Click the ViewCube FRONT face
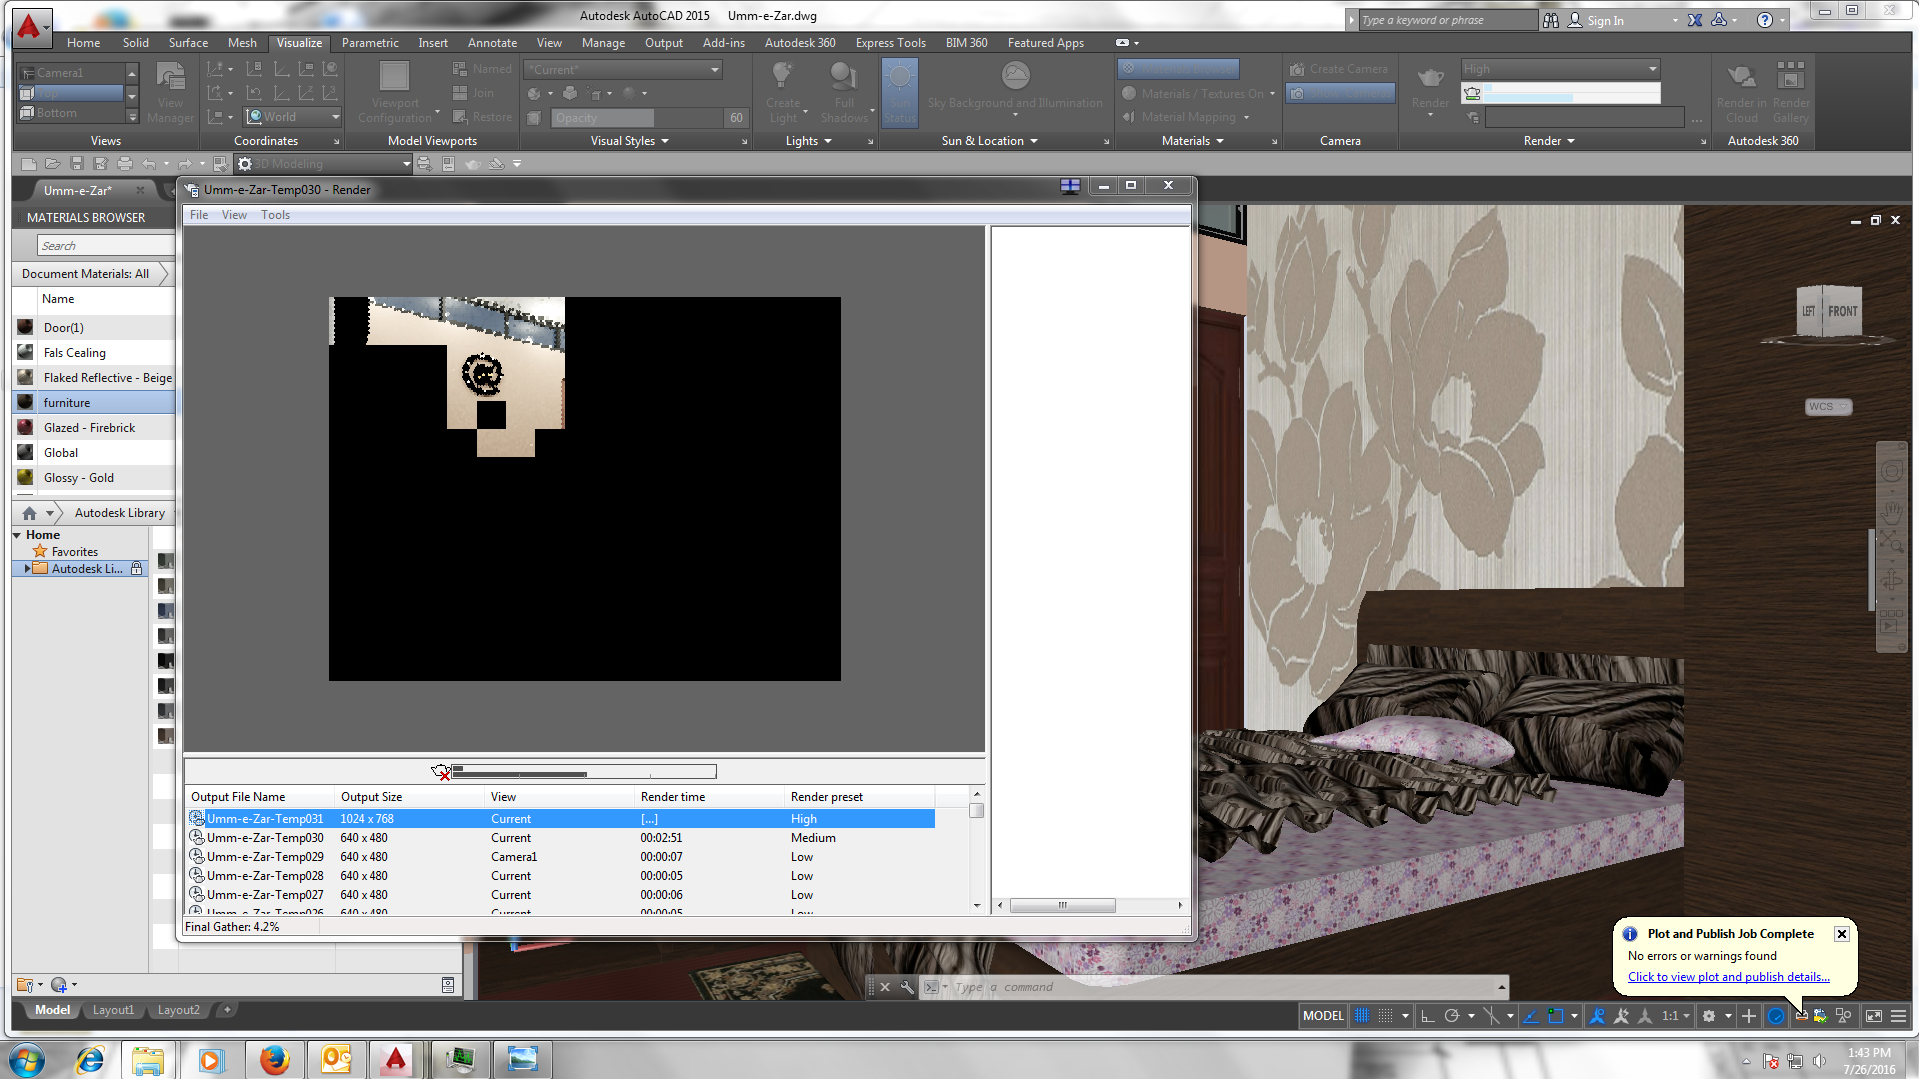Viewport: 1919px width, 1079px height. click(1842, 311)
